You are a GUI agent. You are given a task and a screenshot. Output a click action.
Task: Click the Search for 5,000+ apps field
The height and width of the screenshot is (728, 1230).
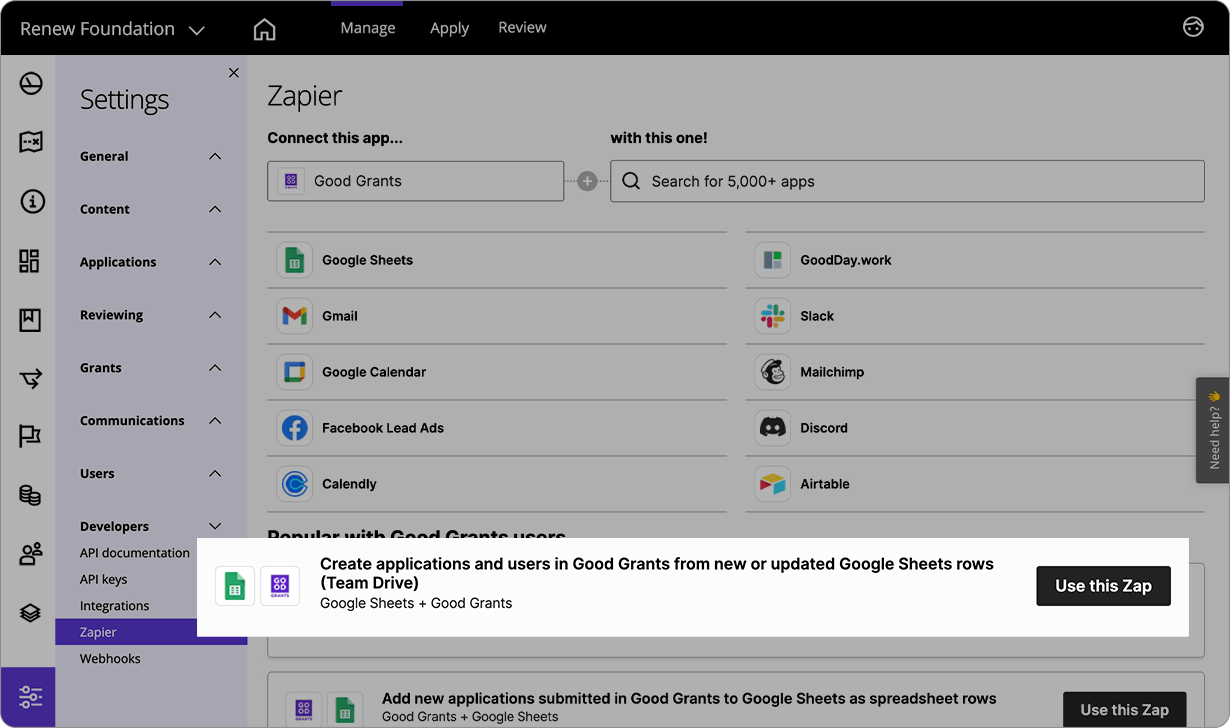[907, 180]
